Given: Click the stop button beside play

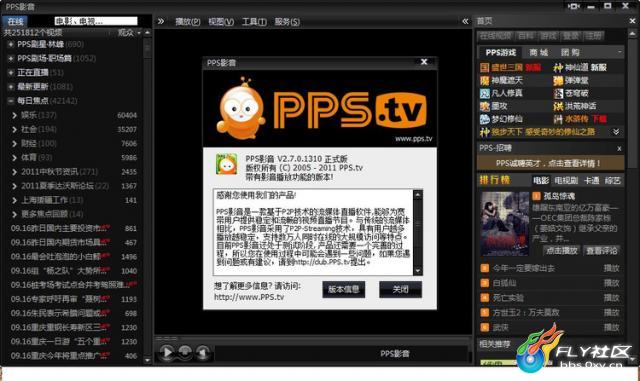Looking at the screenshot, I should tap(185, 352).
